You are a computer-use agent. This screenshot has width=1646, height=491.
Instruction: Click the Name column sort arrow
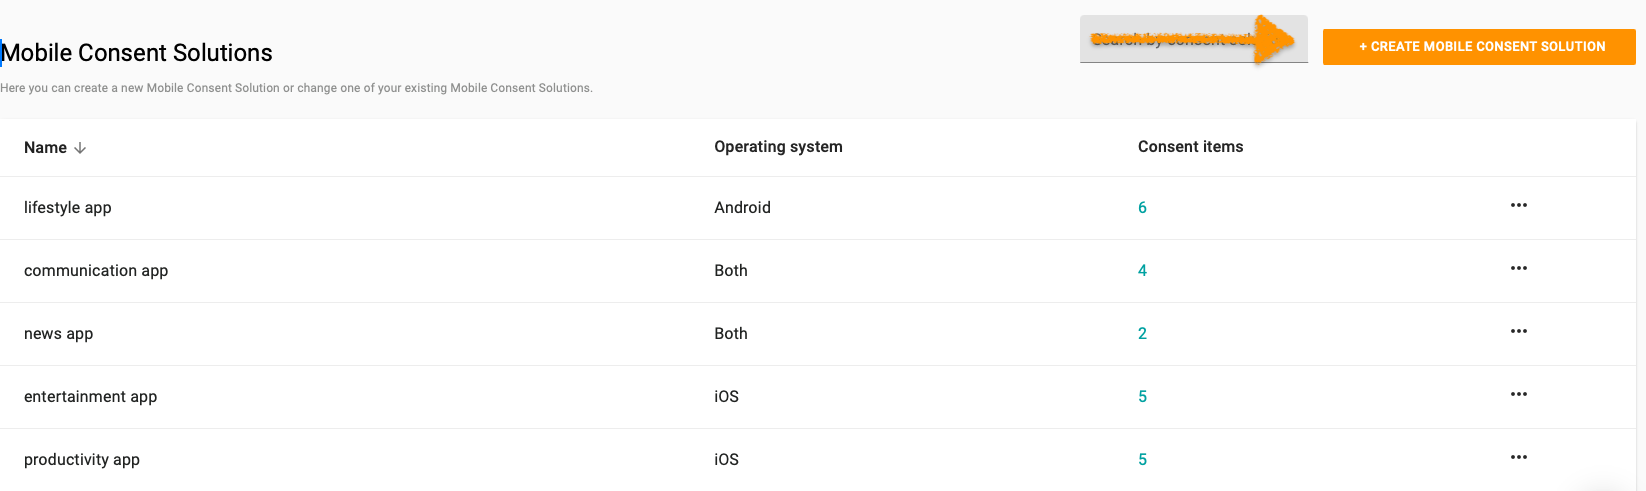[x=80, y=148]
